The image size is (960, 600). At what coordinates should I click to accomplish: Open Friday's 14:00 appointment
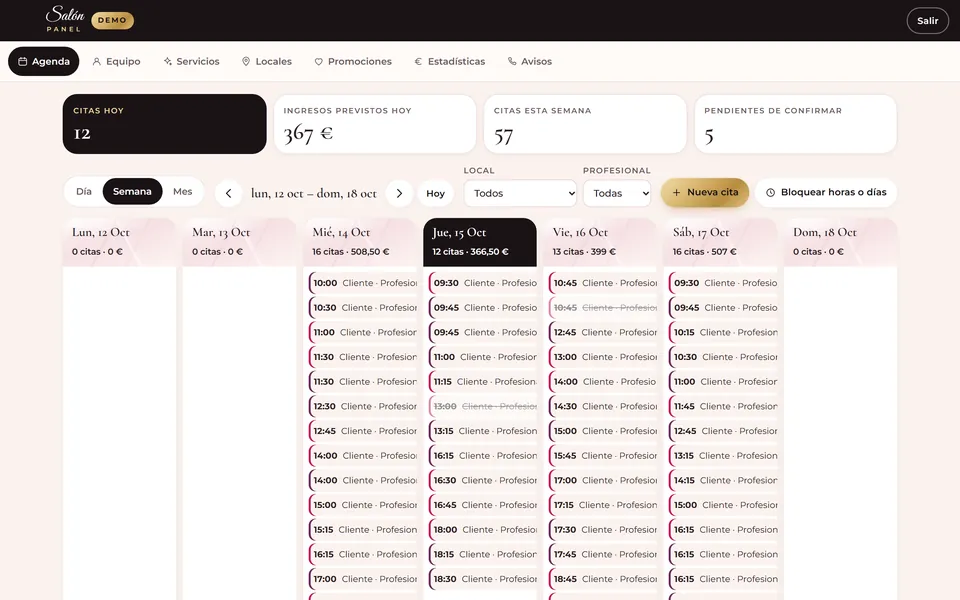(602, 382)
